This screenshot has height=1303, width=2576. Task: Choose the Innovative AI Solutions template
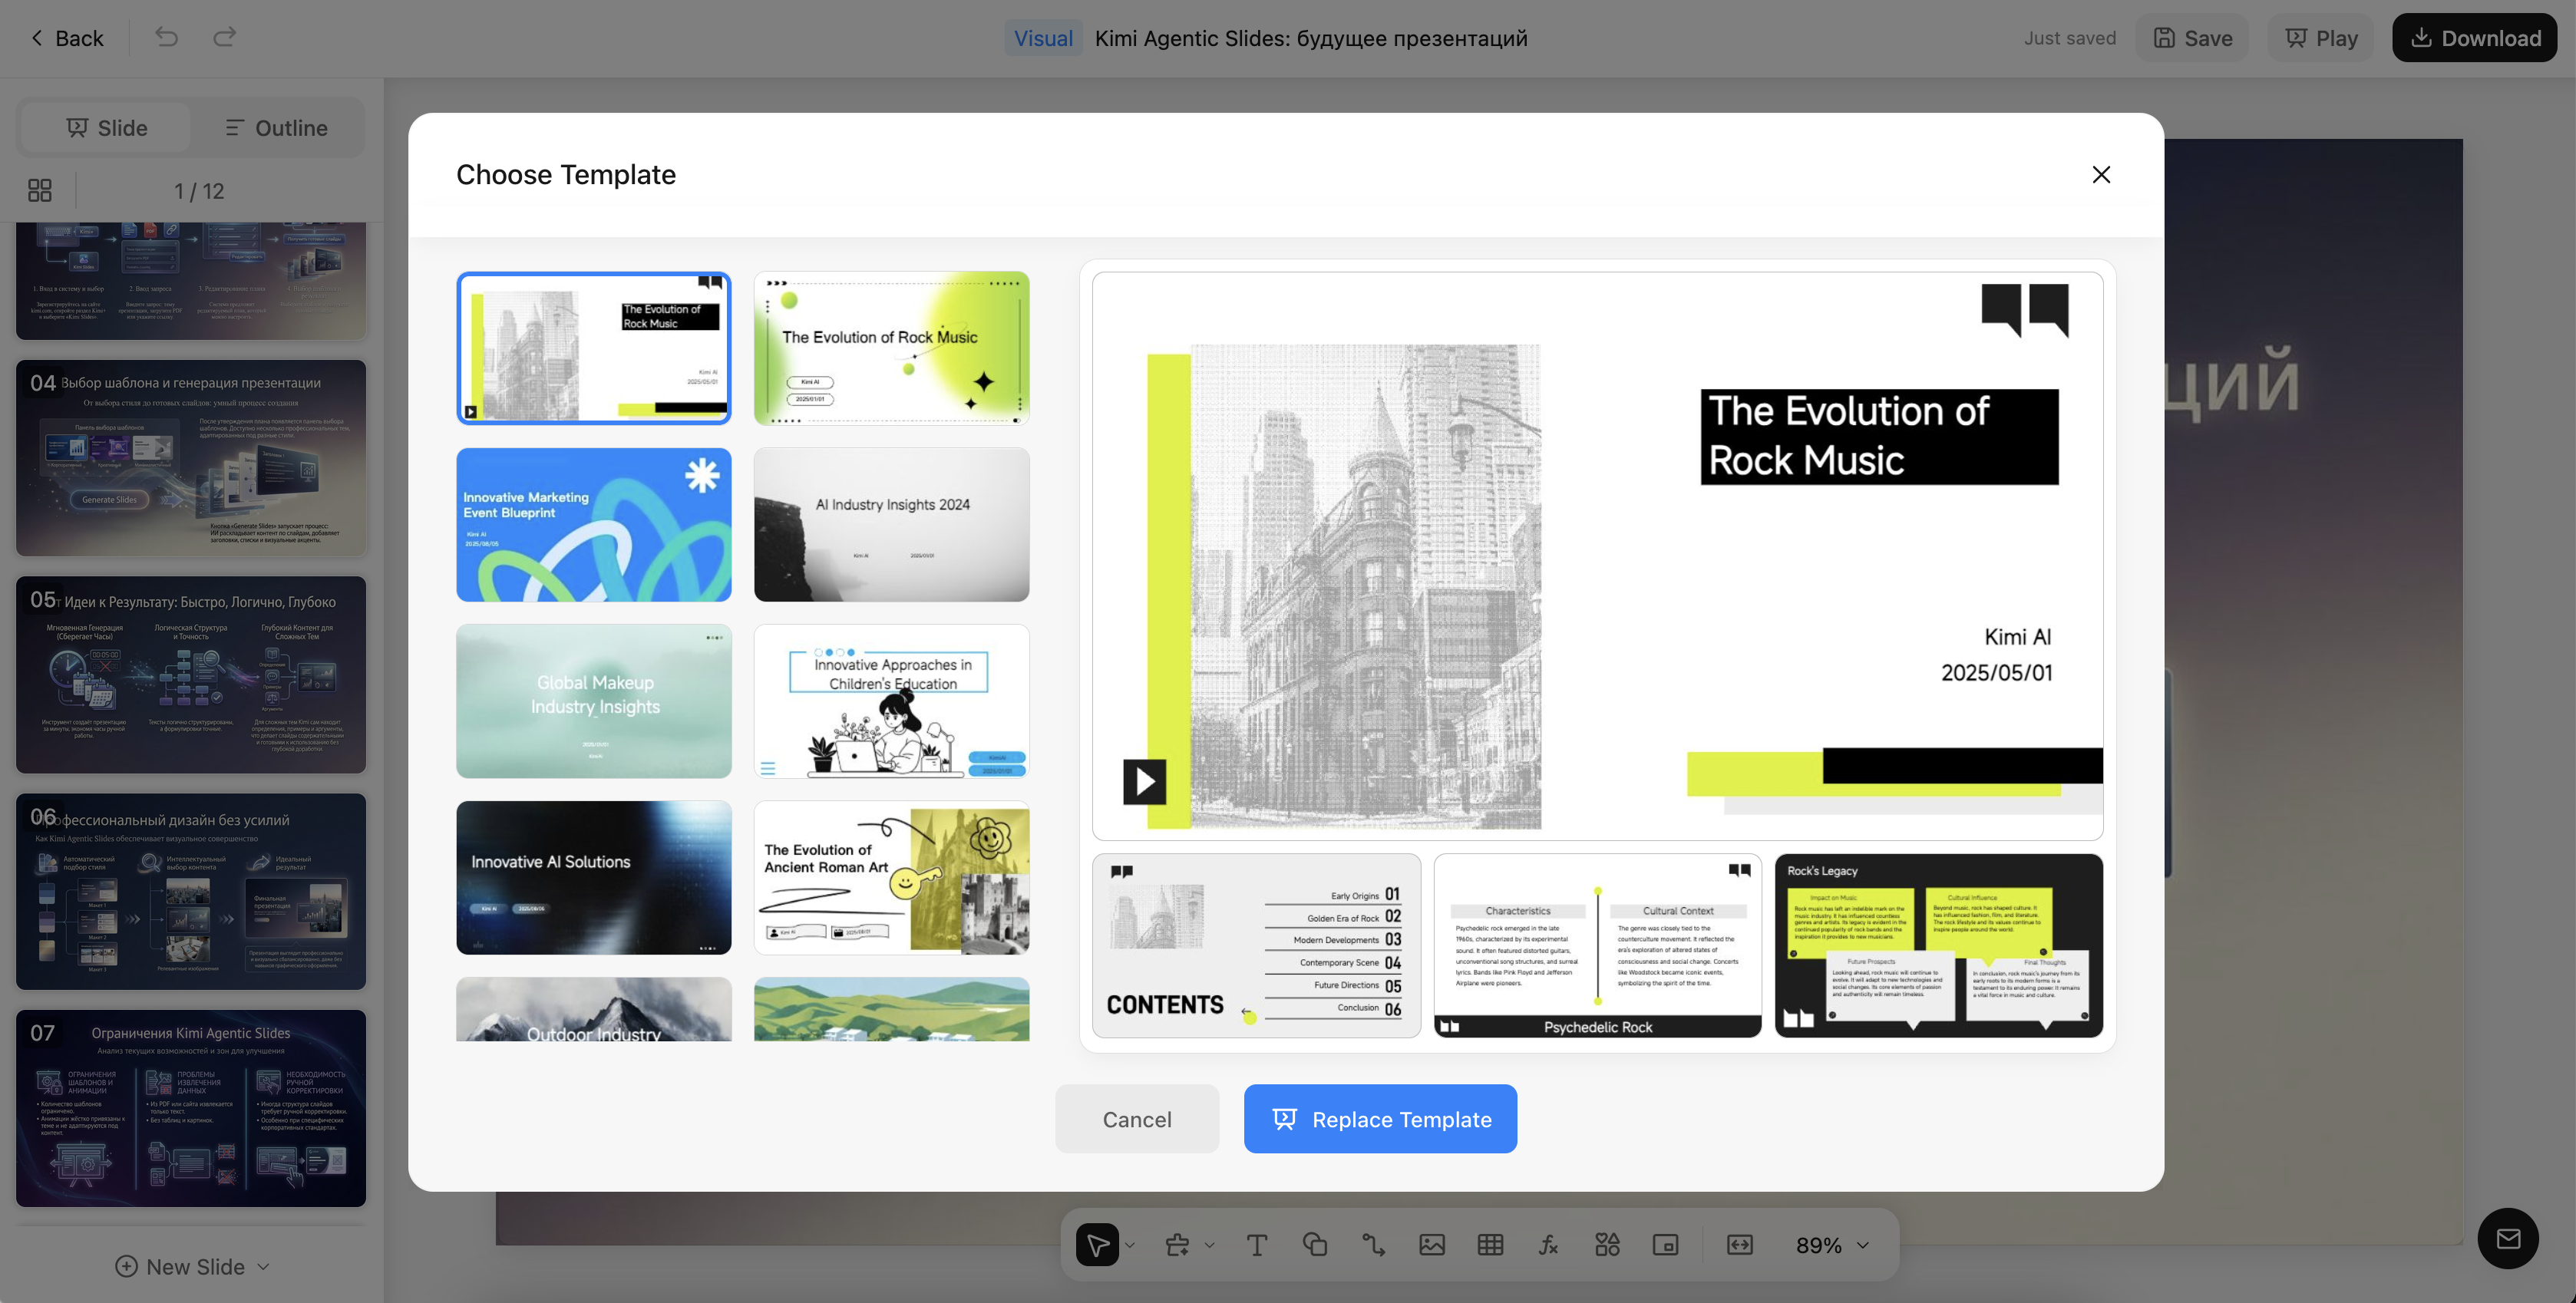pyautogui.click(x=594, y=877)
